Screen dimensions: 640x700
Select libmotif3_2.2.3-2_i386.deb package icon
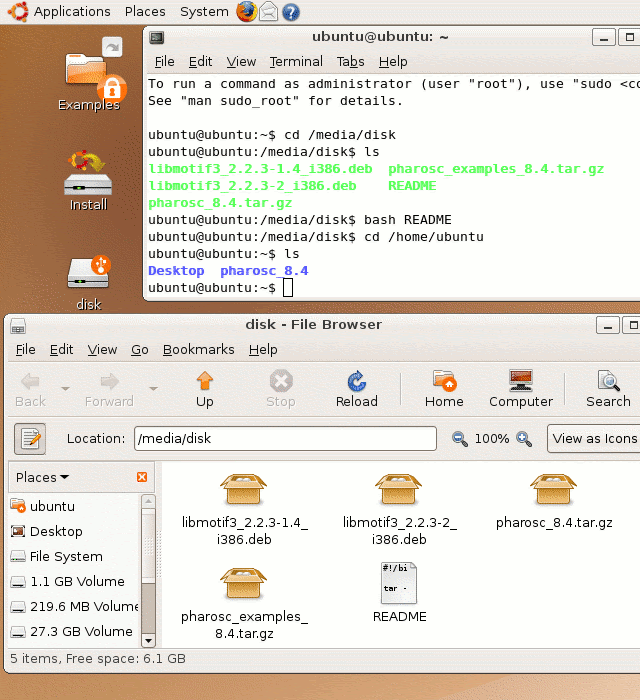(x=399, y=490)
